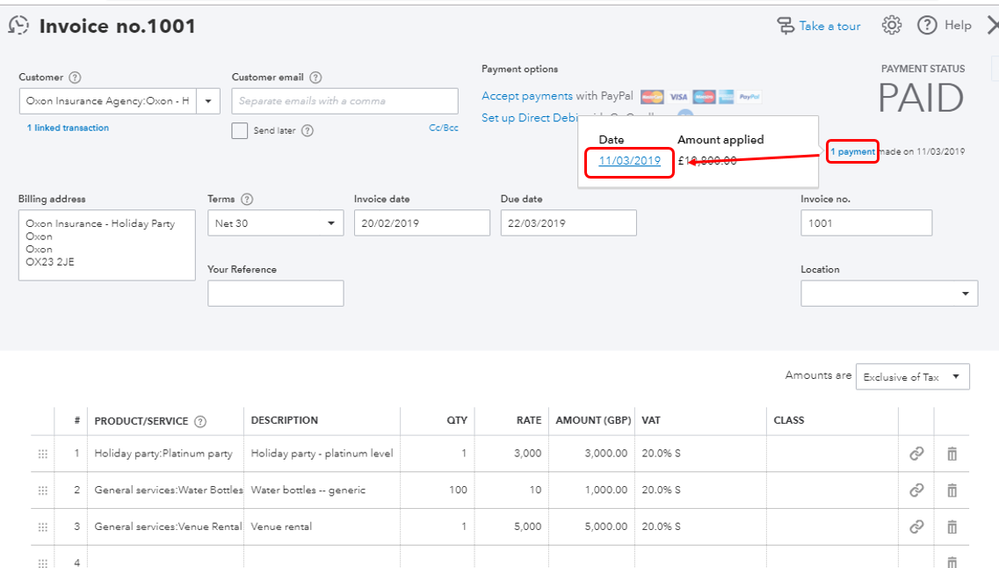Click the quantity 100 cell

(x=438, y=490)
